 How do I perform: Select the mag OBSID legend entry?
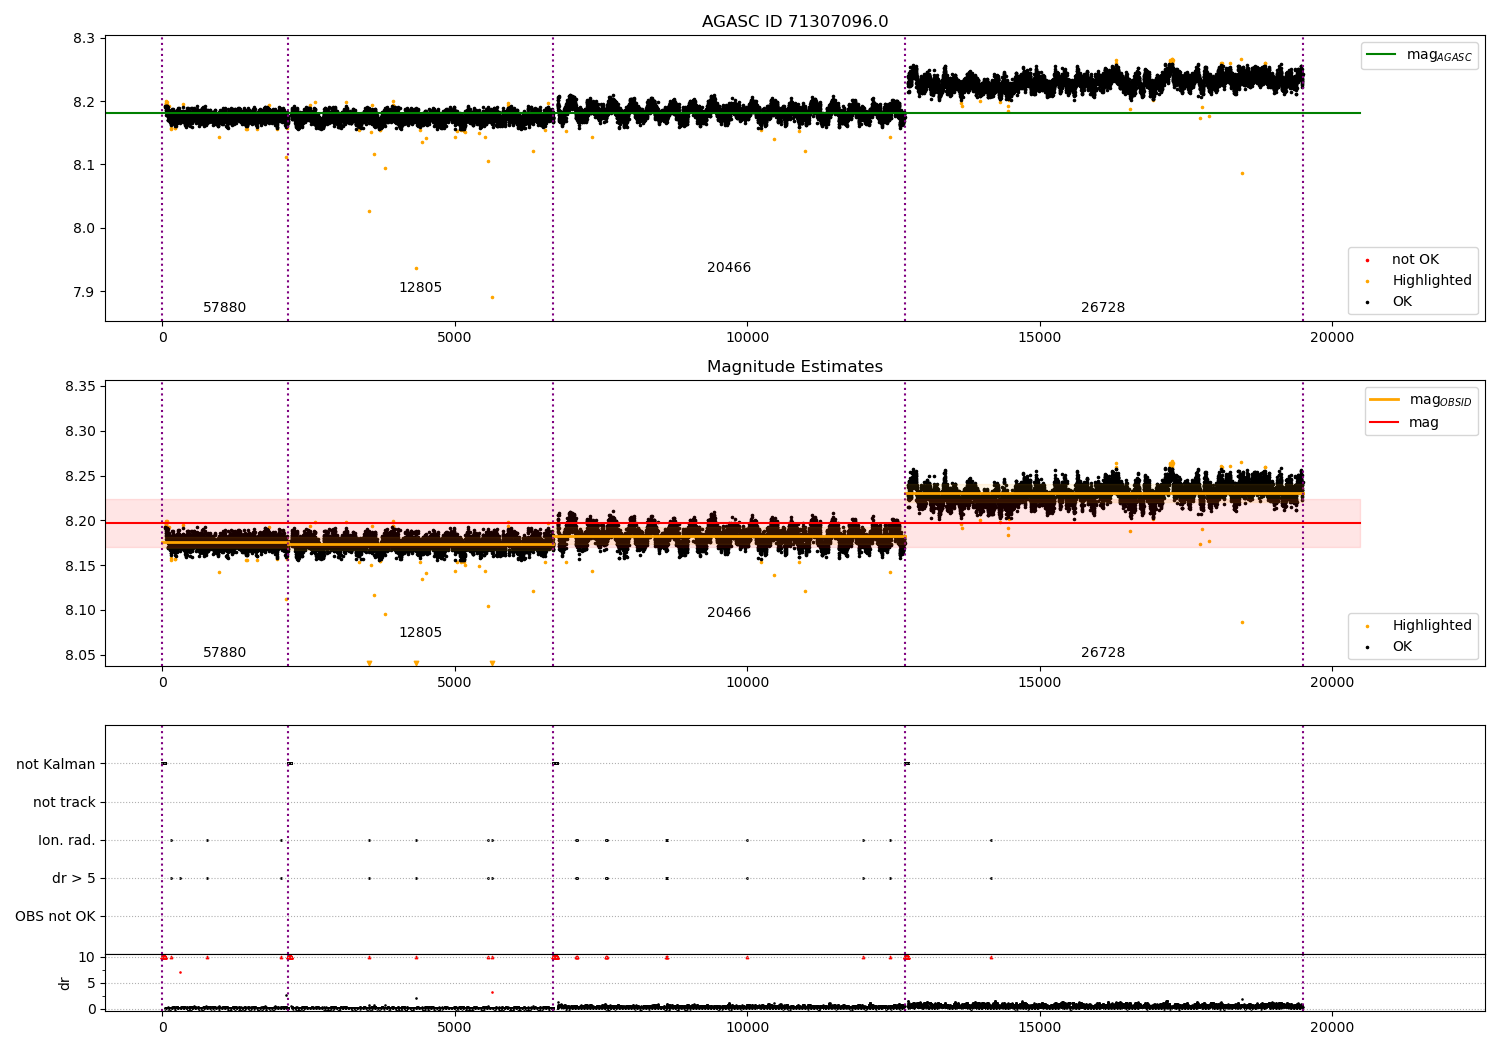[1421, 400]
